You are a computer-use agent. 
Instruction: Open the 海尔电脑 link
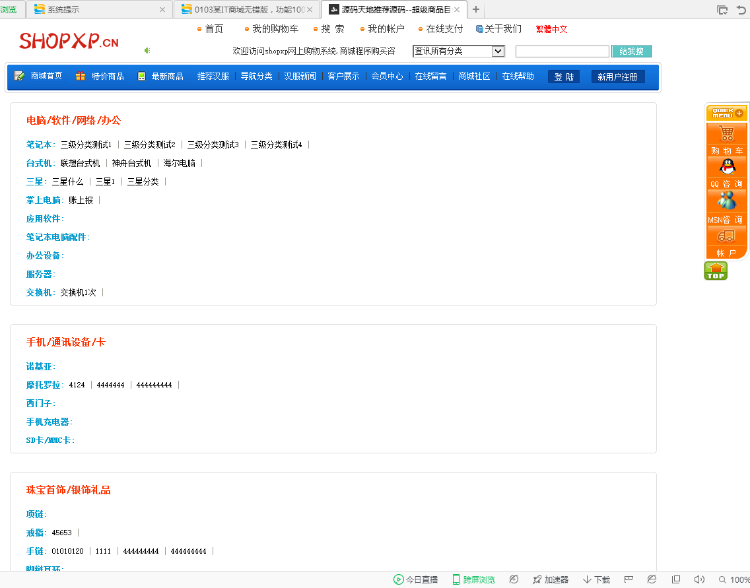pos(179,163)
